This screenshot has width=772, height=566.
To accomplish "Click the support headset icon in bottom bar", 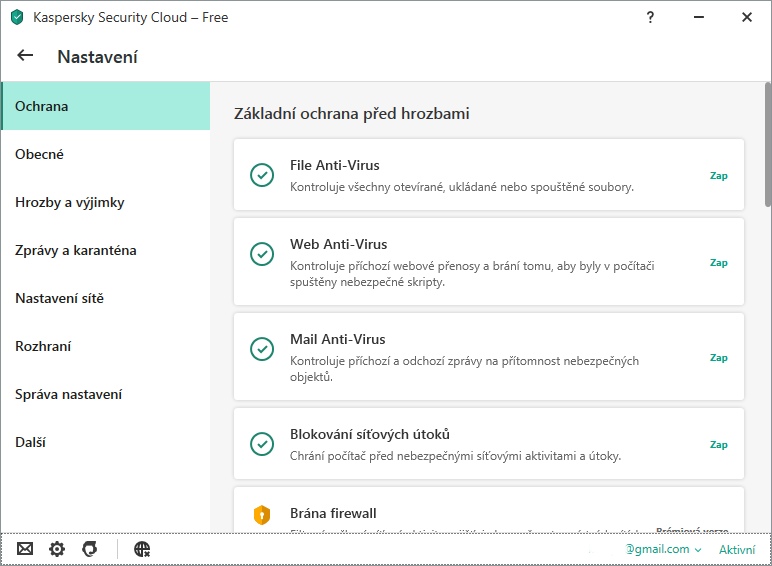I will (x=89, y=549).
